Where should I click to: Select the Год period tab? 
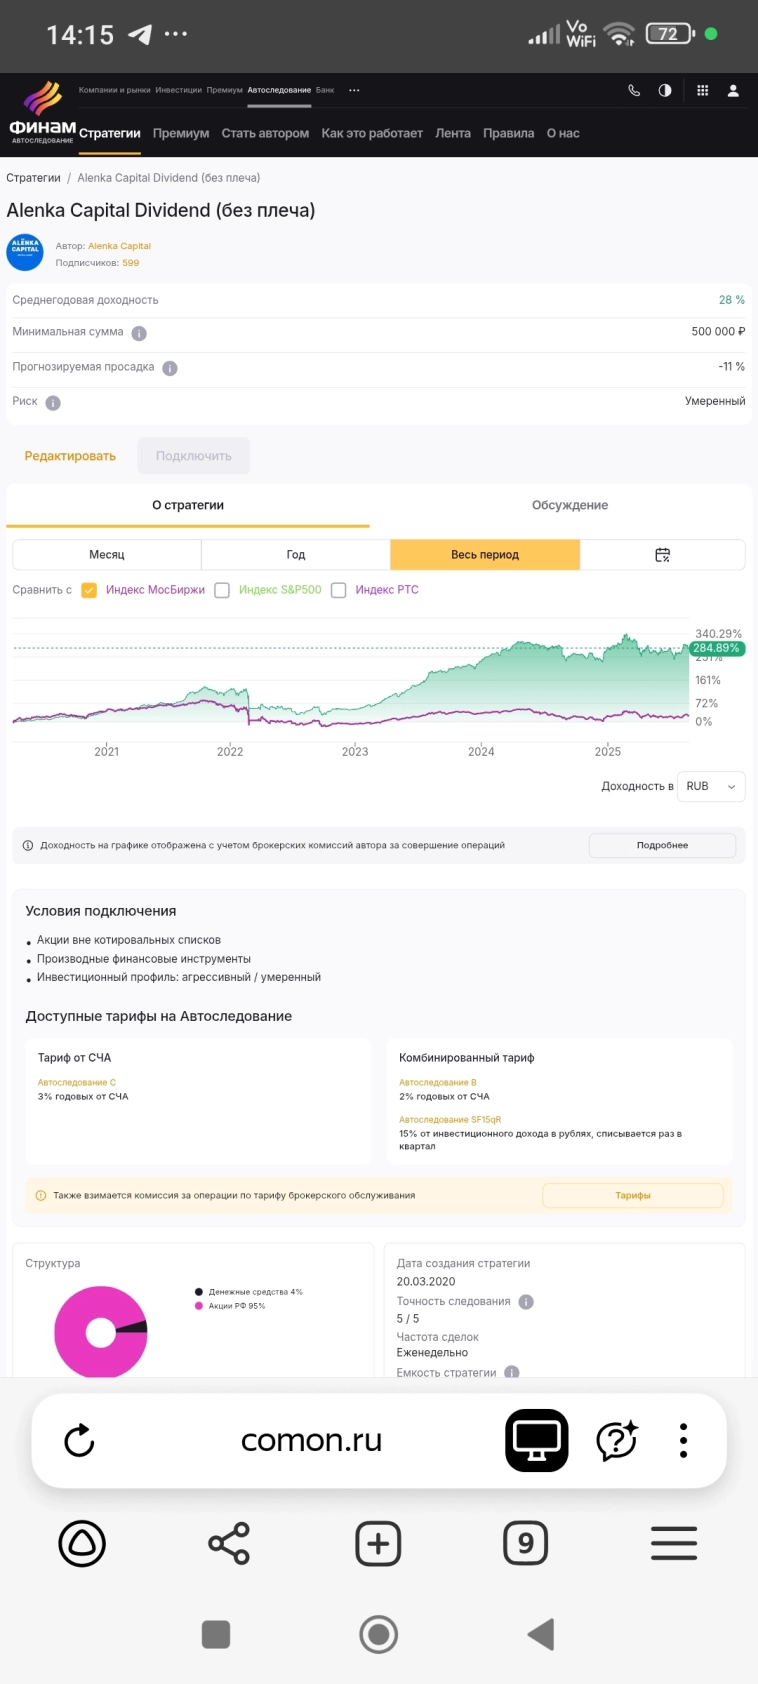[296, 555]
